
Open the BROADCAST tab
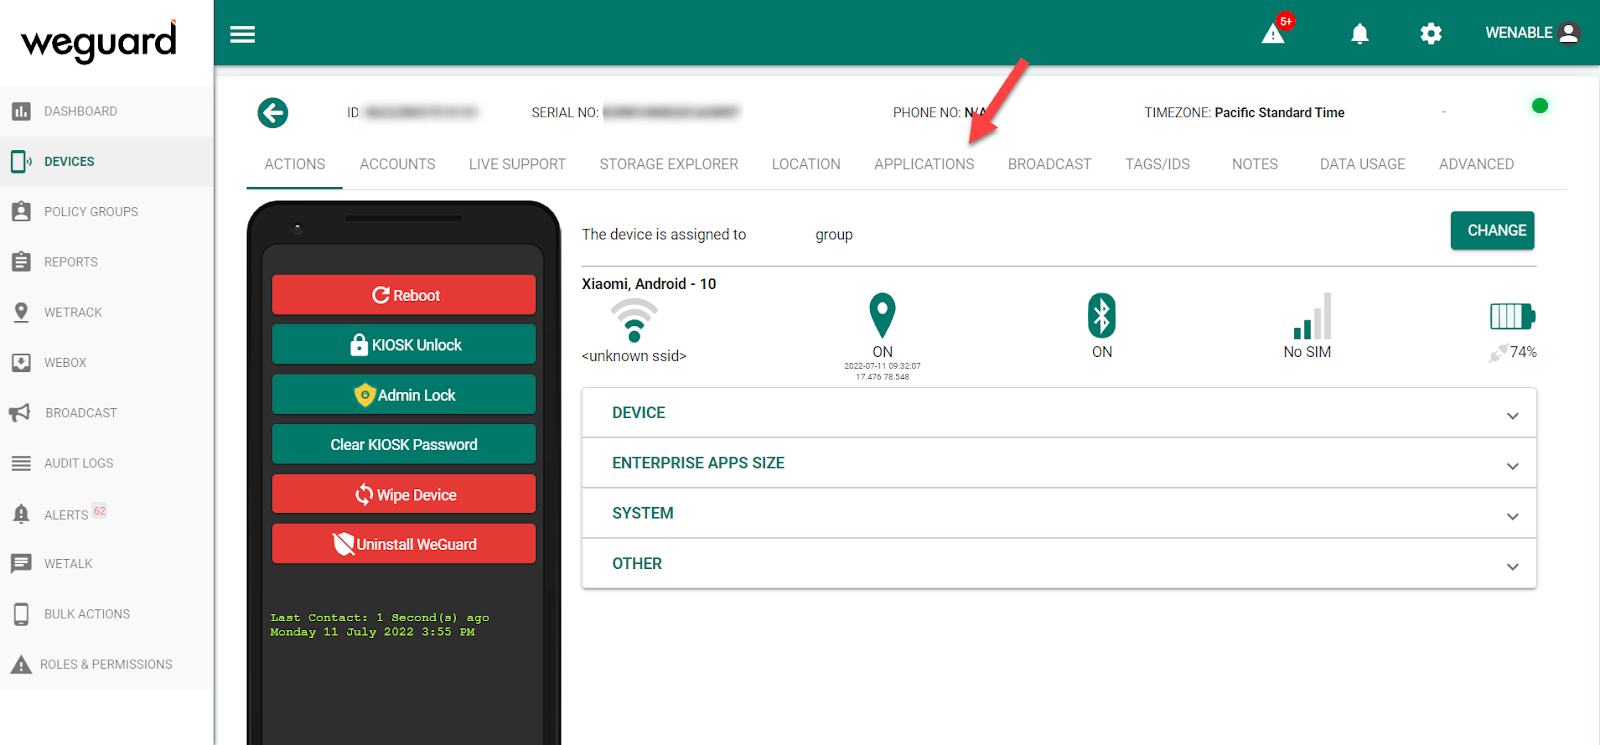click(1050, 164)
